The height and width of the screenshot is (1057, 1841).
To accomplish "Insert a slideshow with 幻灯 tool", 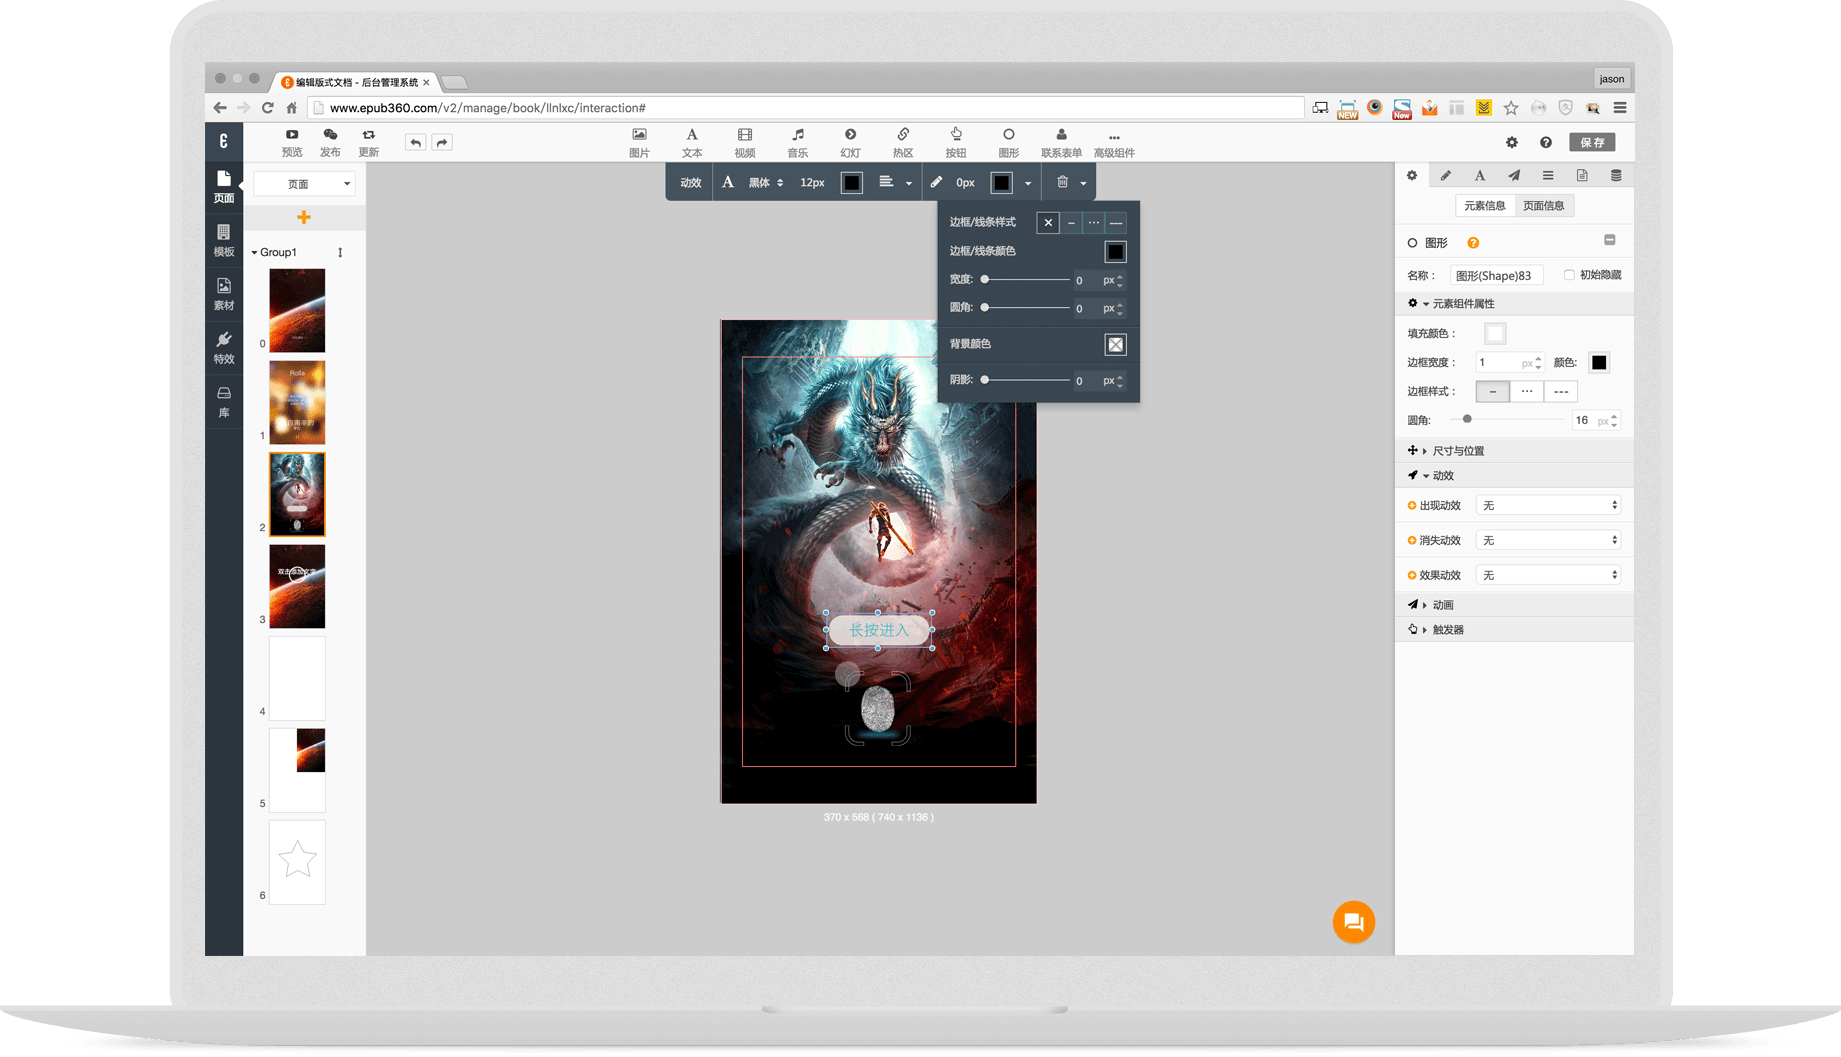I will pos(850,142).
